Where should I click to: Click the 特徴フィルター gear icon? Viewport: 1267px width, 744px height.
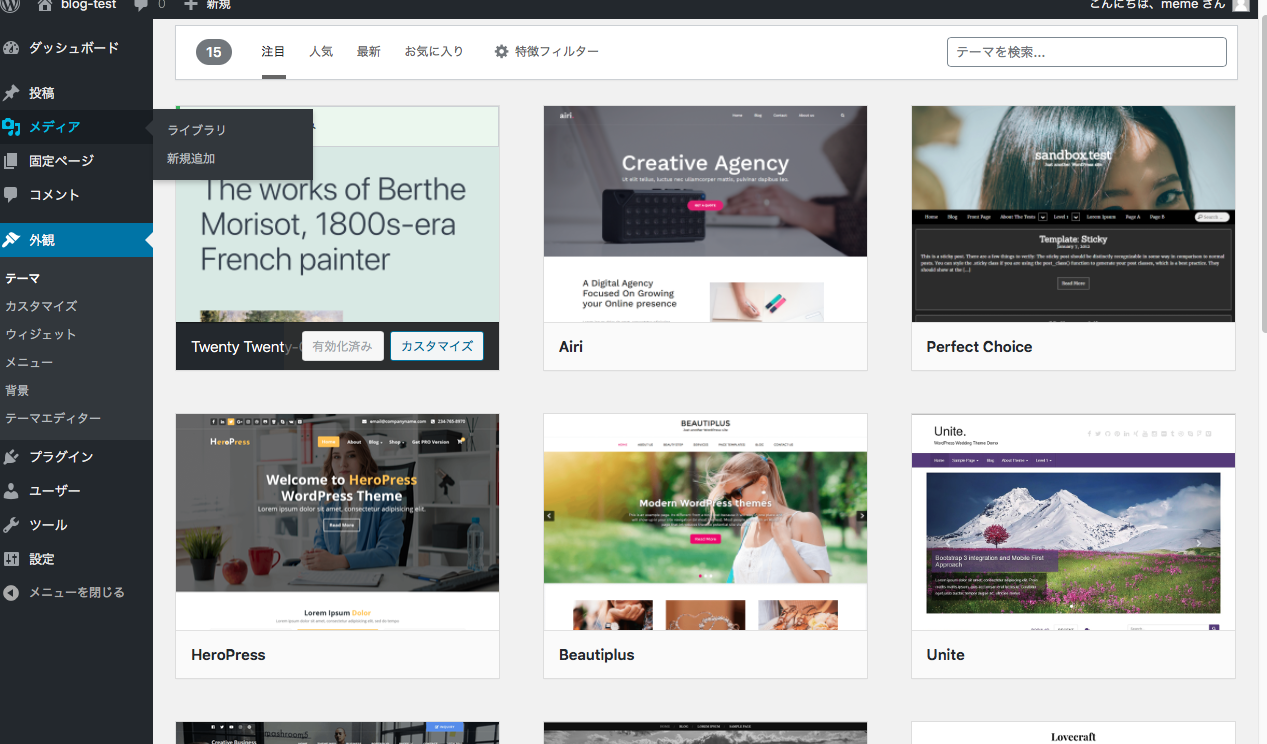click(502, 51)
